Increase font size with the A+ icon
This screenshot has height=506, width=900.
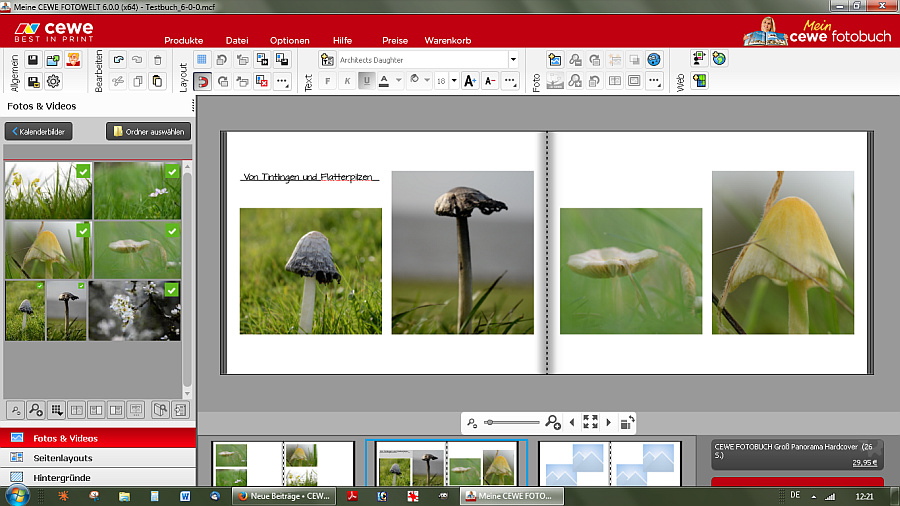470,81
